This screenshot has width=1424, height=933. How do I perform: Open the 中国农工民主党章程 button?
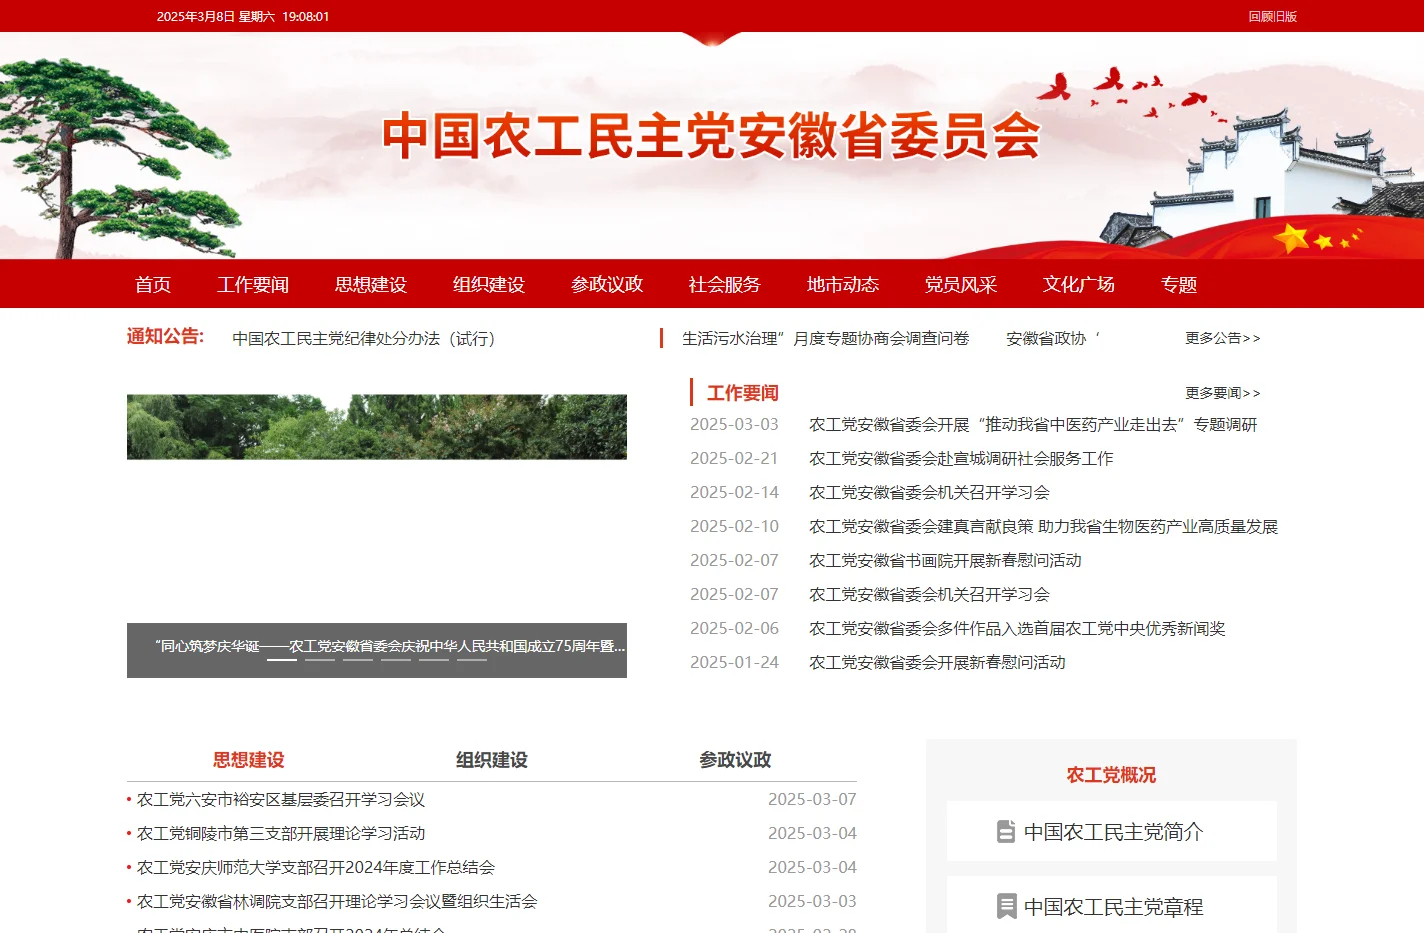(1112, 906)
